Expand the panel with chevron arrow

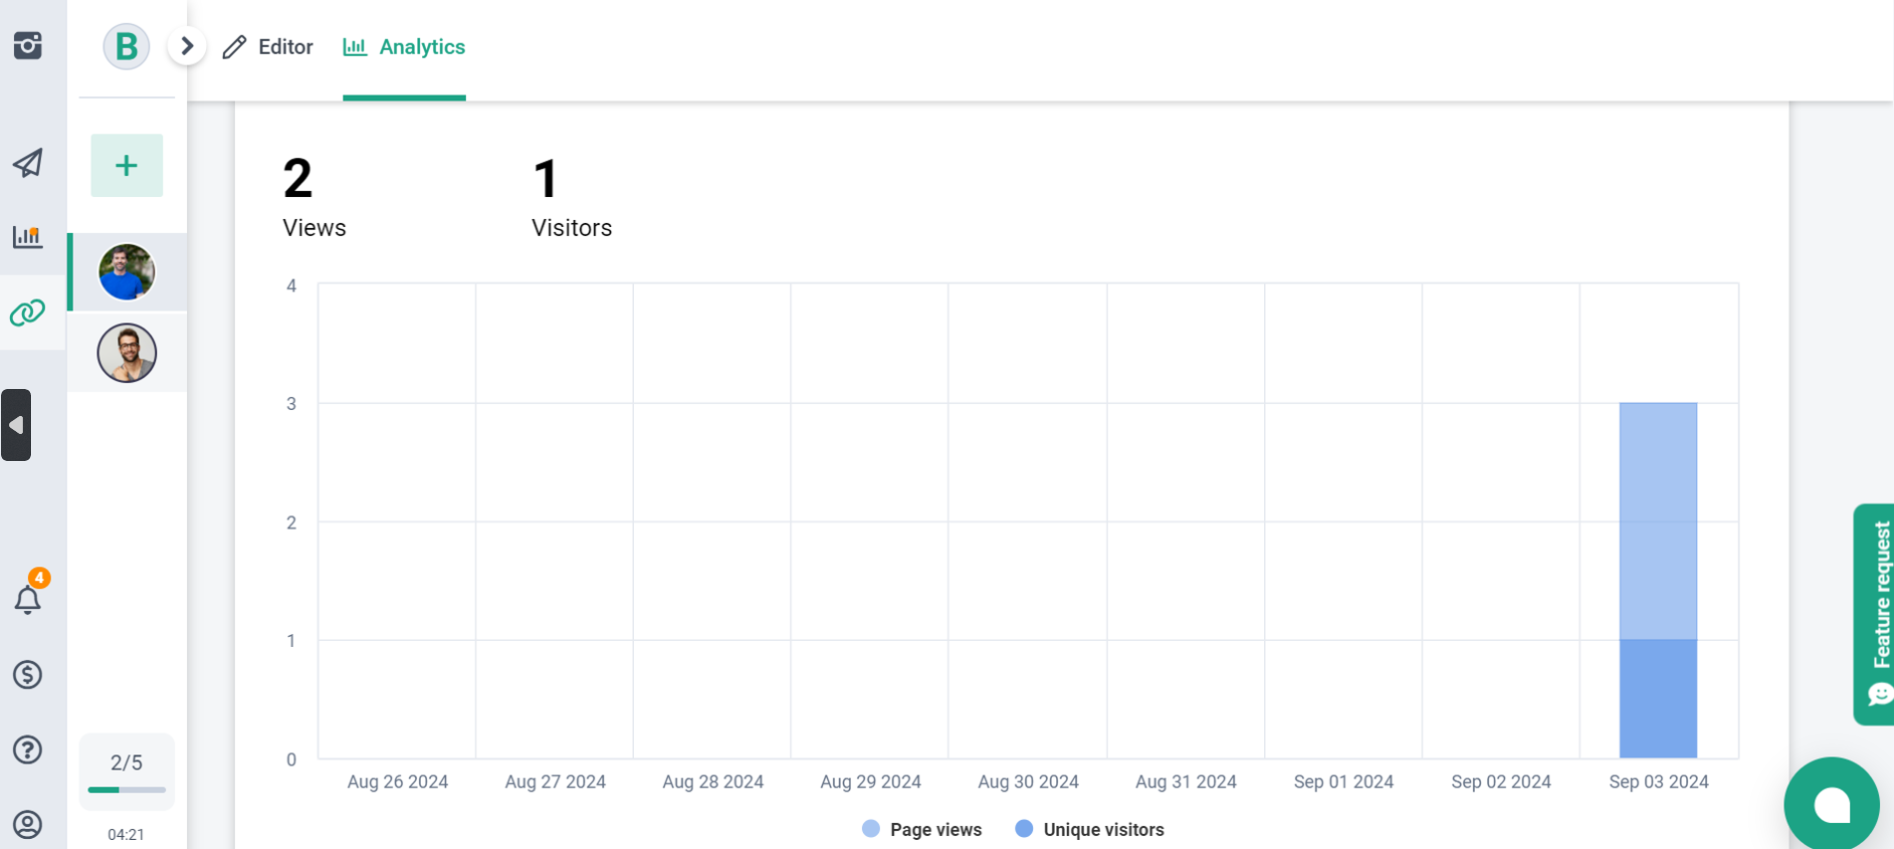[187, 46]
